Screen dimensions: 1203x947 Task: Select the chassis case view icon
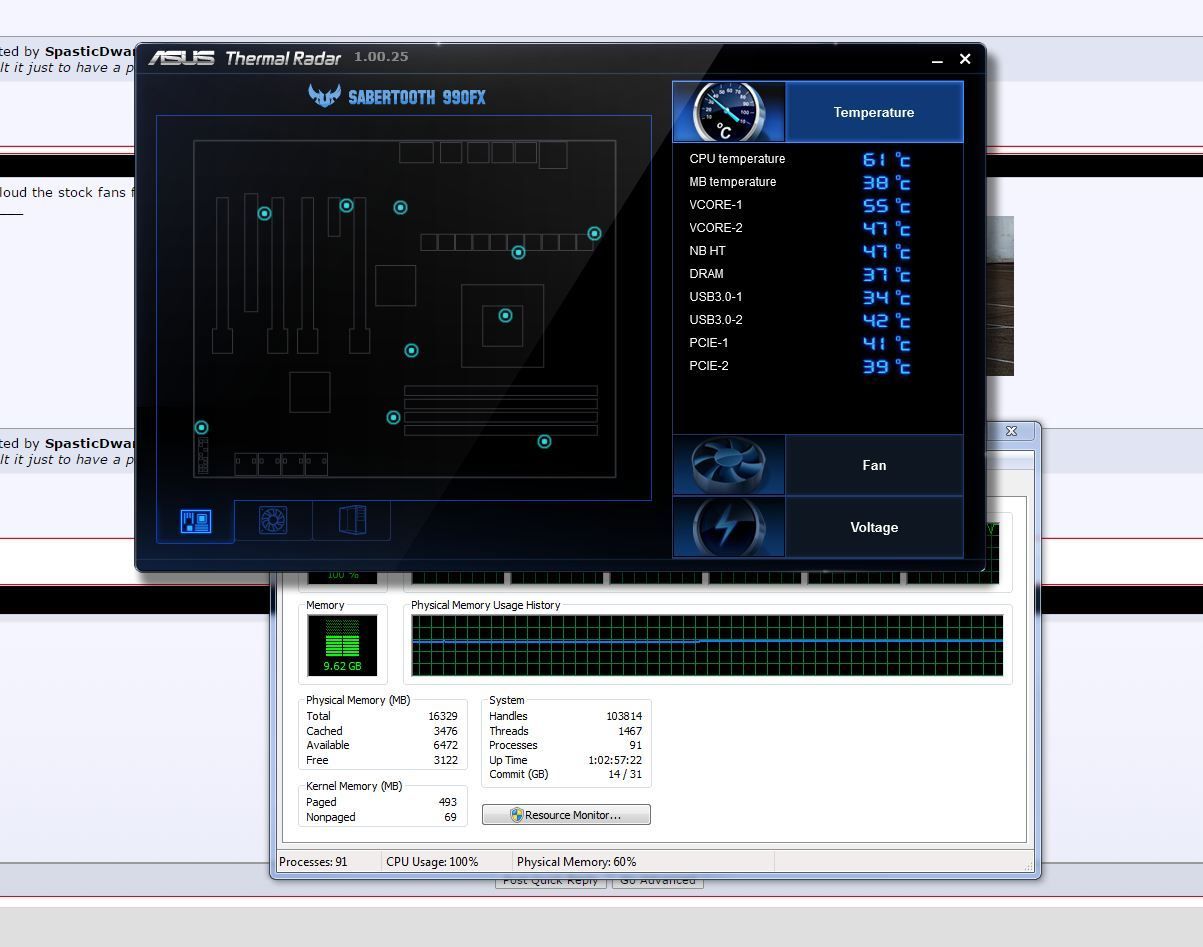coord(352,520)
